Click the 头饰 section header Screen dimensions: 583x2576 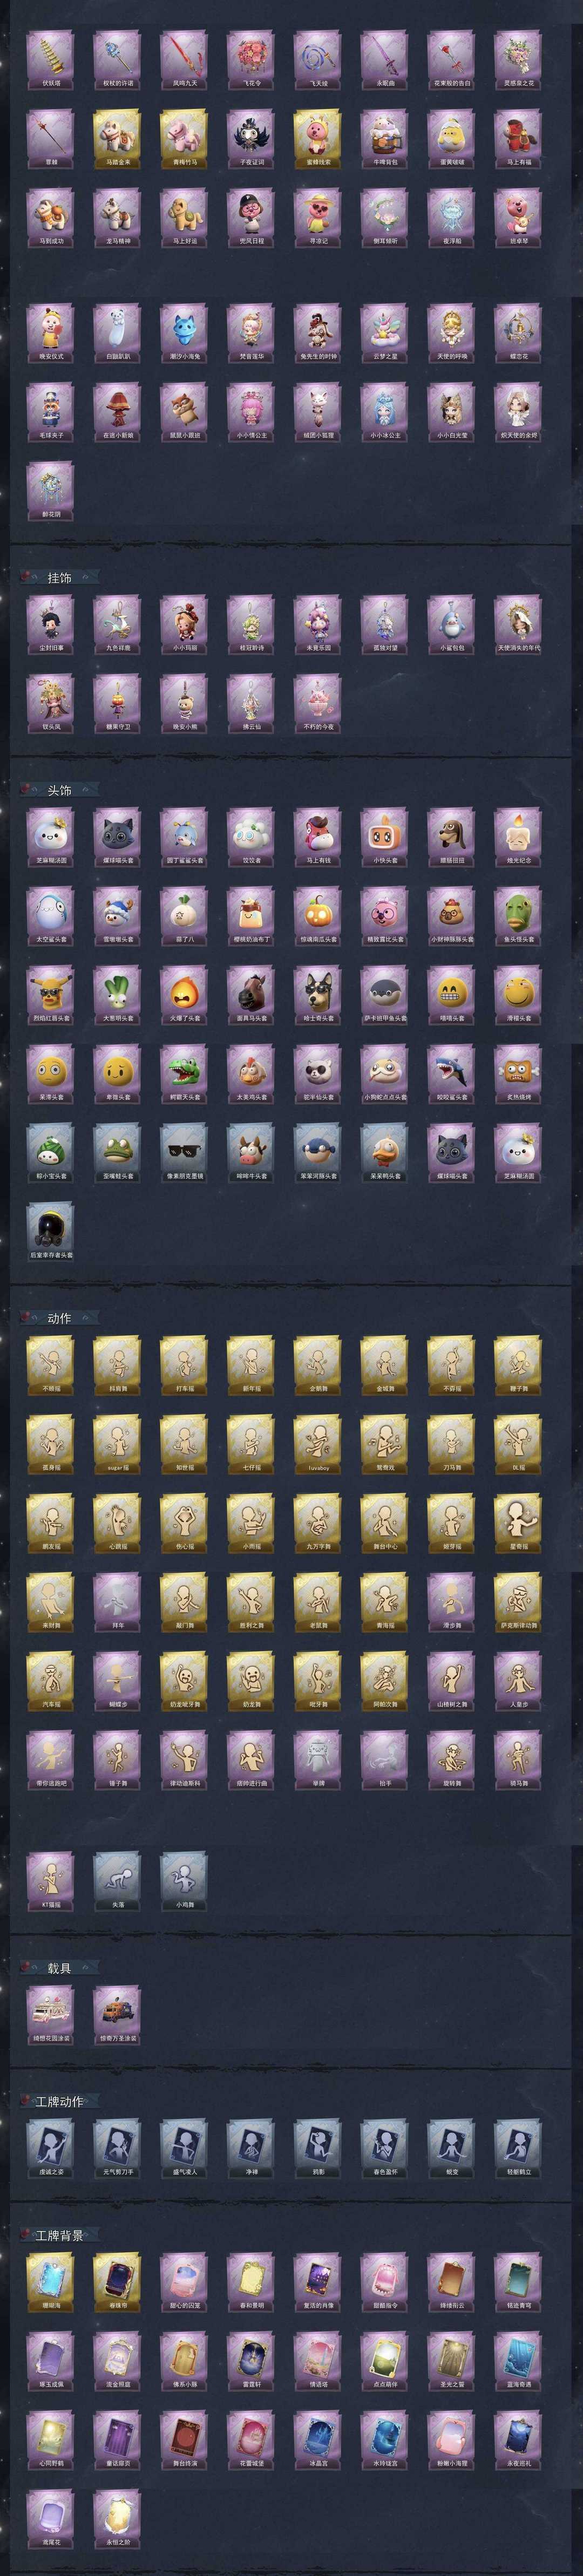(60, 789)
